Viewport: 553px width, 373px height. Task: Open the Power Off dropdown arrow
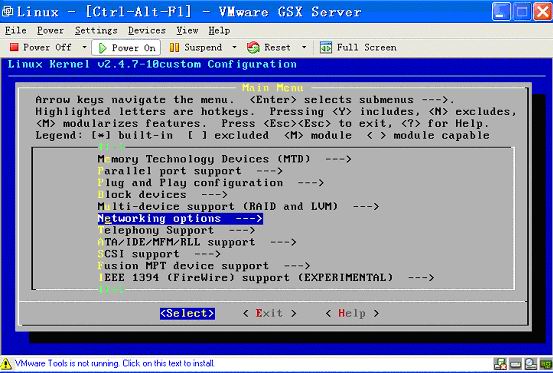tap(84, 47)
